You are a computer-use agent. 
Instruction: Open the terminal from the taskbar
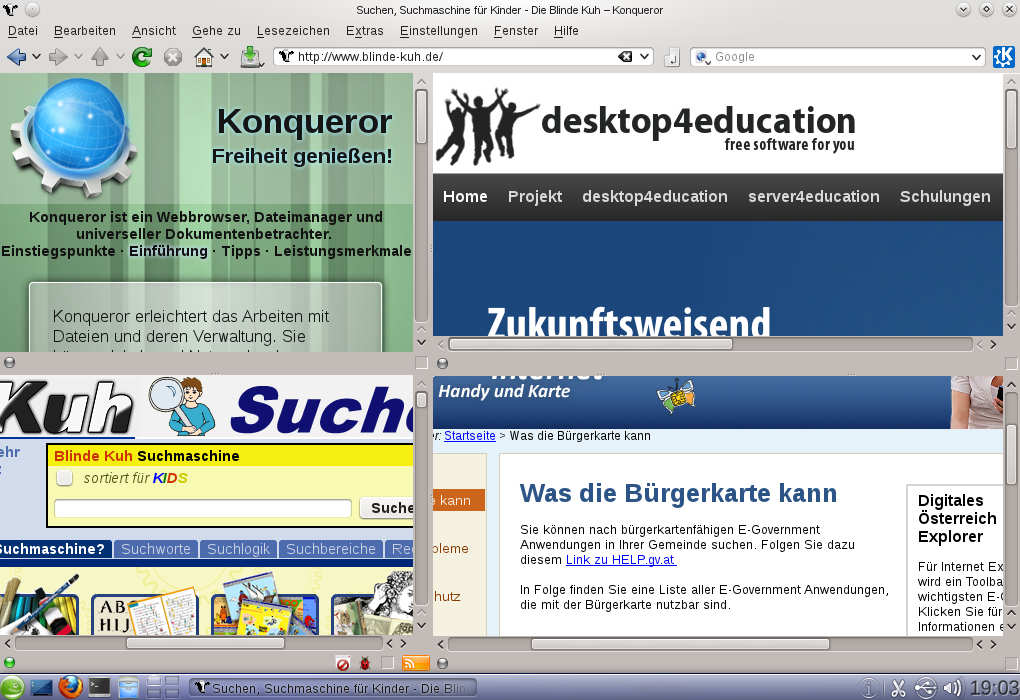(x=100, y=687)
